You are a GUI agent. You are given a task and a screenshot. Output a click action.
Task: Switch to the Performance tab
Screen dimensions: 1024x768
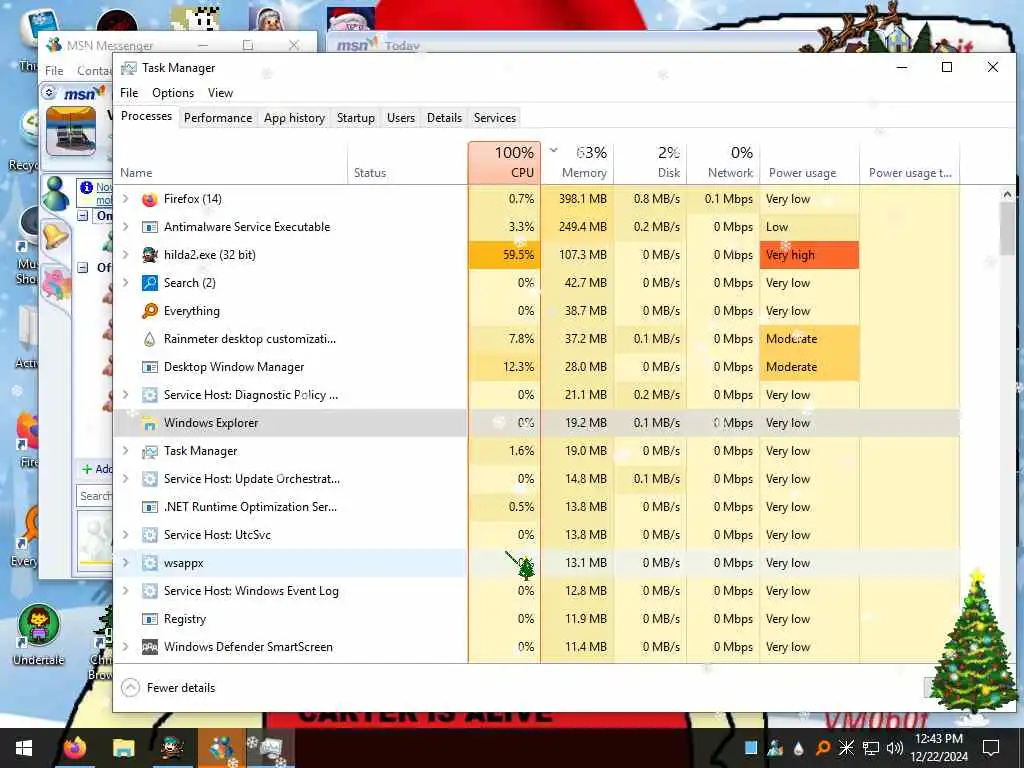tap(217, 118)
